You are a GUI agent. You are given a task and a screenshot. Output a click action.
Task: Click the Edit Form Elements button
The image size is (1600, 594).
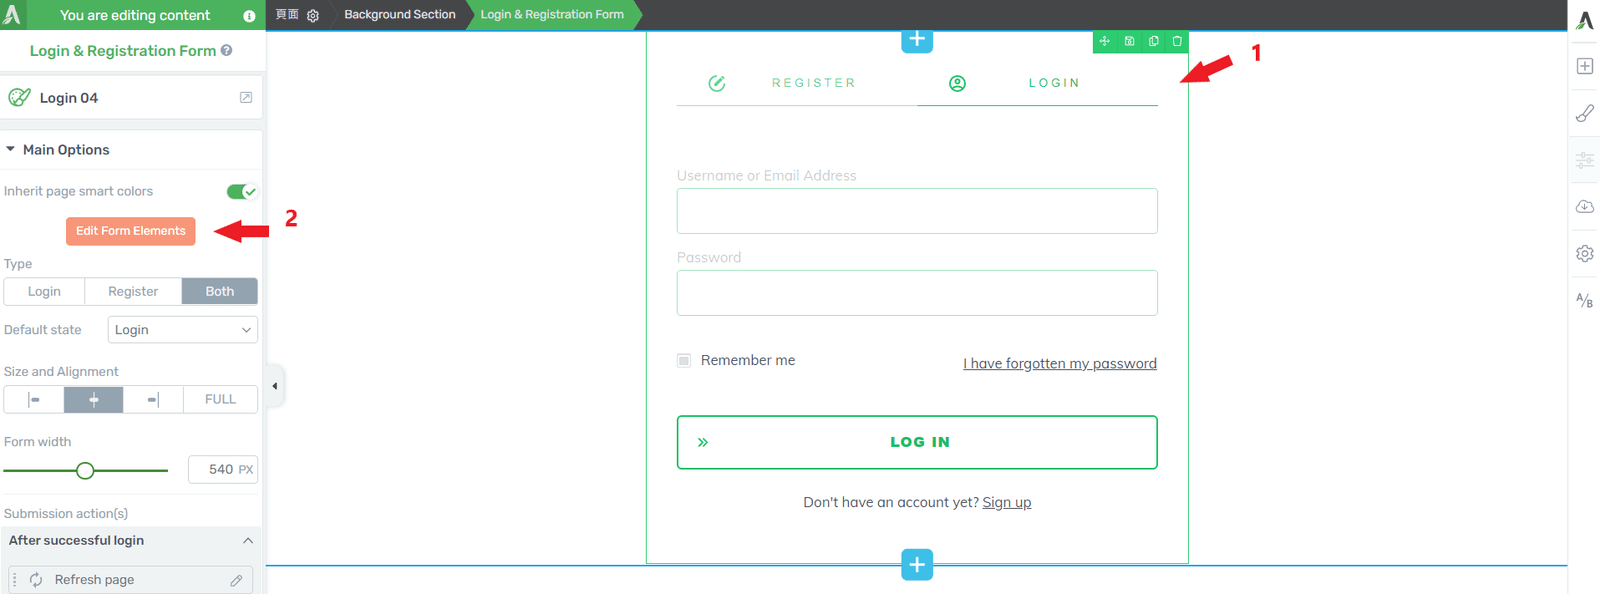(131, 231)
